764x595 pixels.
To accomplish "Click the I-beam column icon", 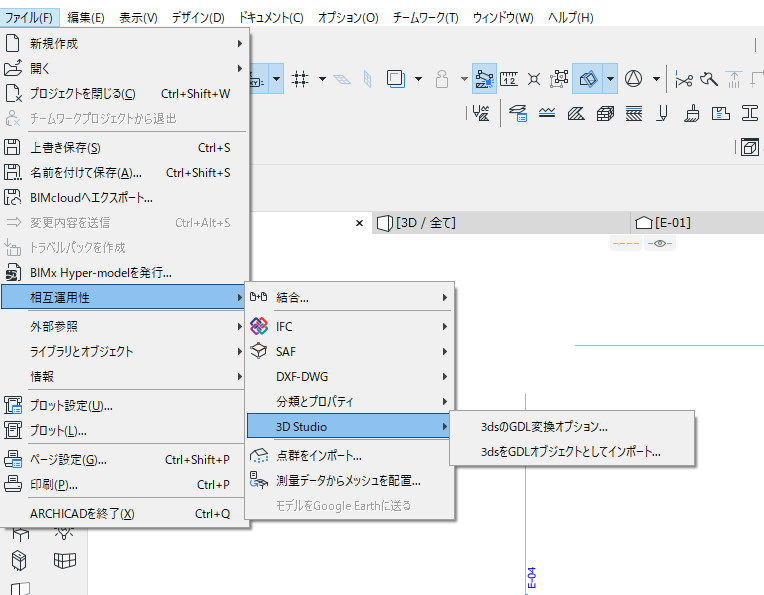I will pyautogui.click(x=749, y=114).
